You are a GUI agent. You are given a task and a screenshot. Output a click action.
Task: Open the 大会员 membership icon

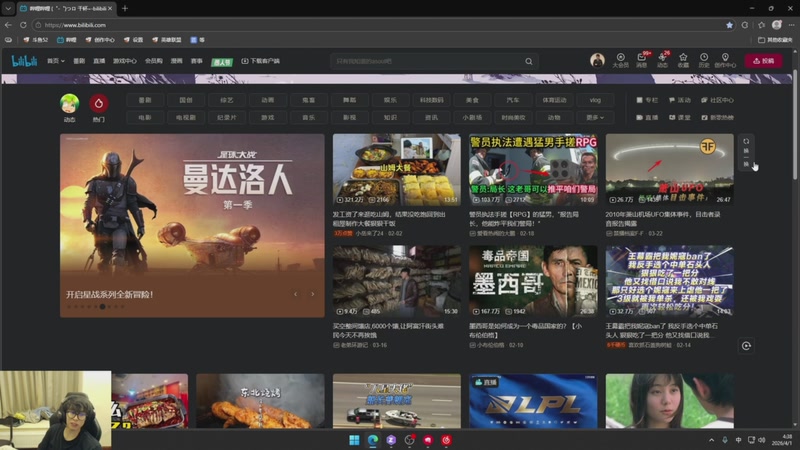[x=620, y=60]
